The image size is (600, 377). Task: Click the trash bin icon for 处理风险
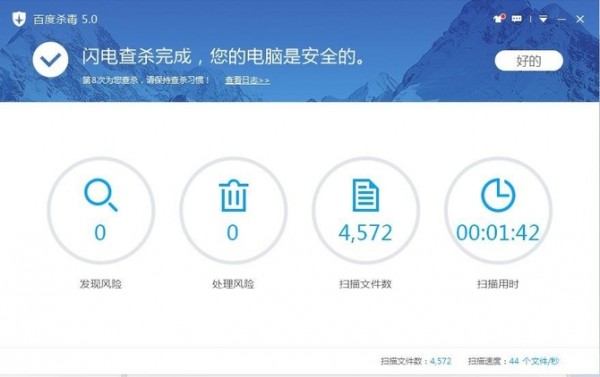click(233, 196)
